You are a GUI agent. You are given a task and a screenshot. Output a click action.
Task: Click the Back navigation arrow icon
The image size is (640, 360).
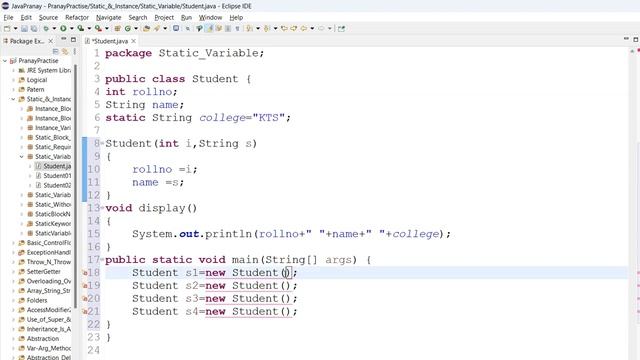click(303, 29)
